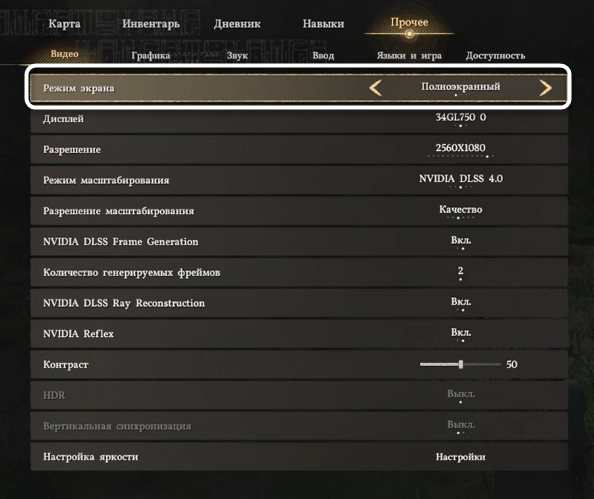
Task: Open the Дневник tab
Action: click(x=237, y=23)
